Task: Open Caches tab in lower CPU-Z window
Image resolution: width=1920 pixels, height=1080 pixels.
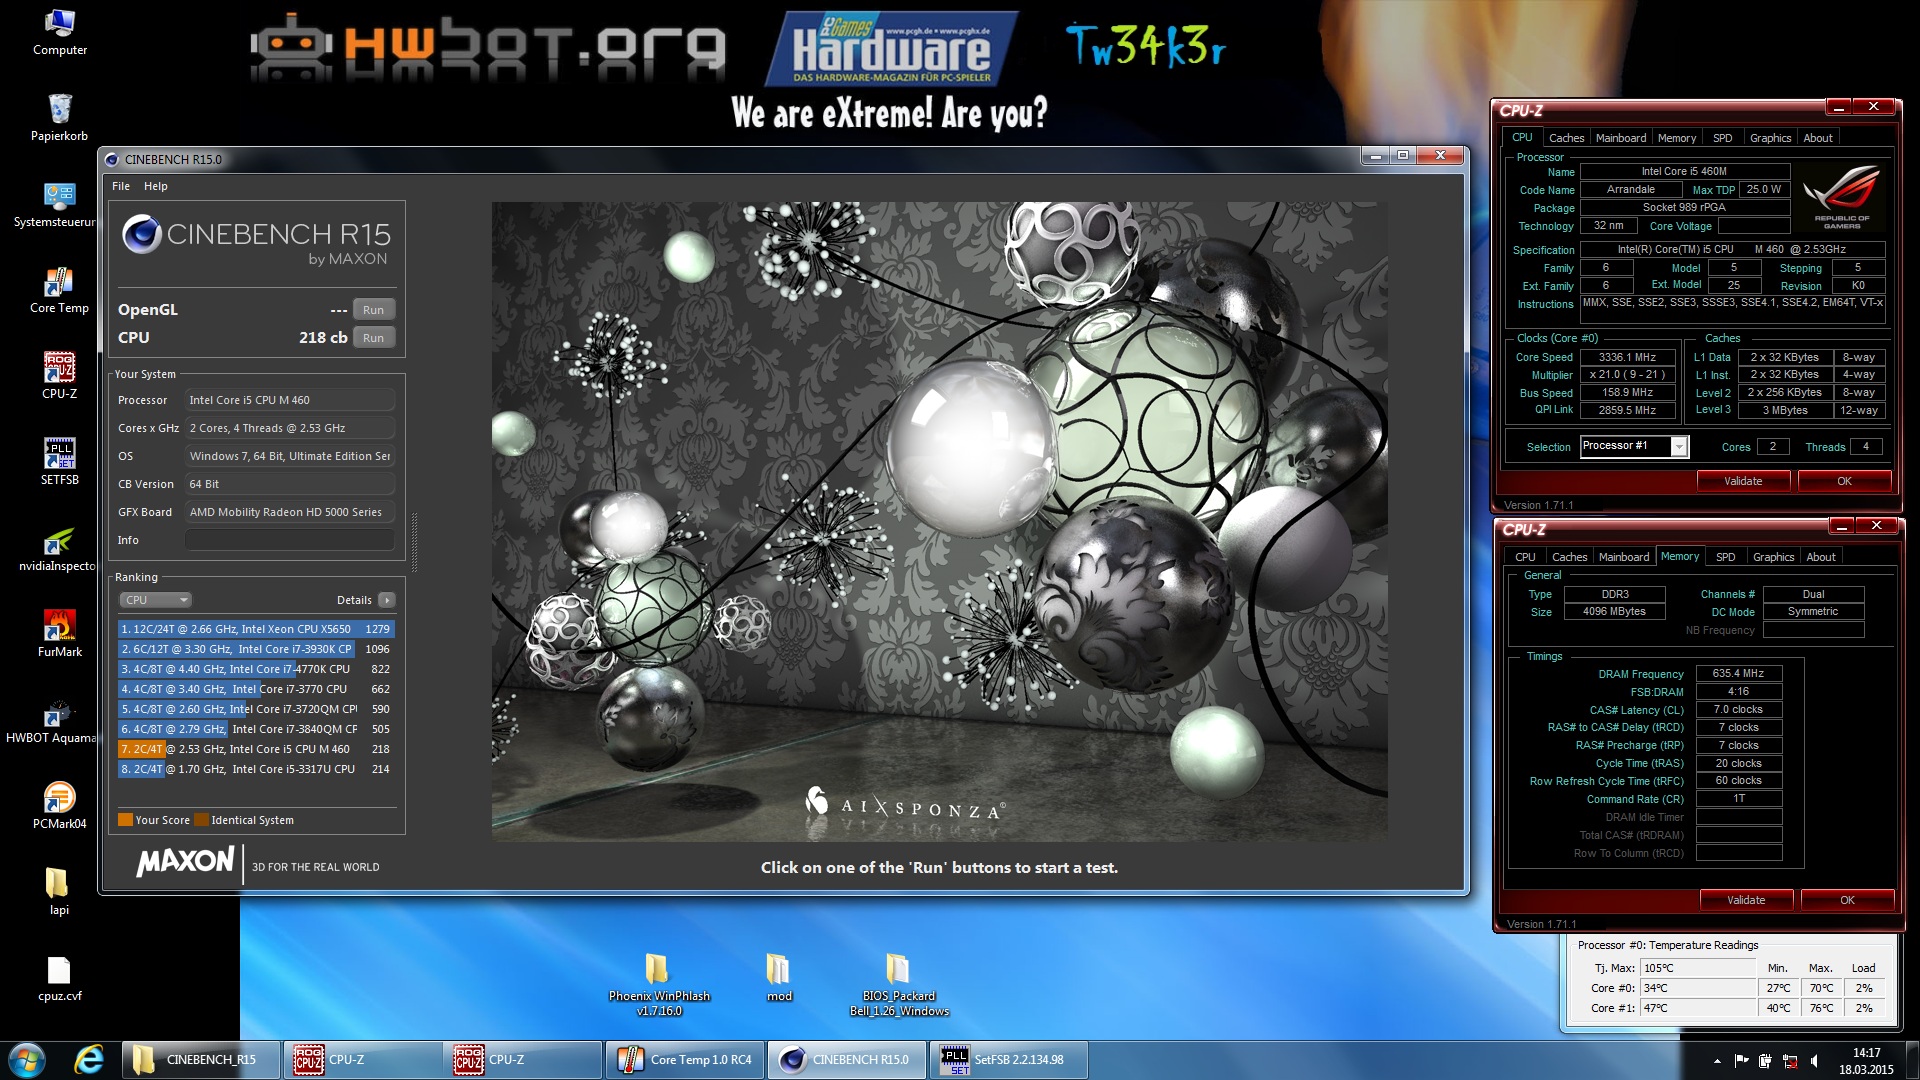Action: pos(1569,557)
